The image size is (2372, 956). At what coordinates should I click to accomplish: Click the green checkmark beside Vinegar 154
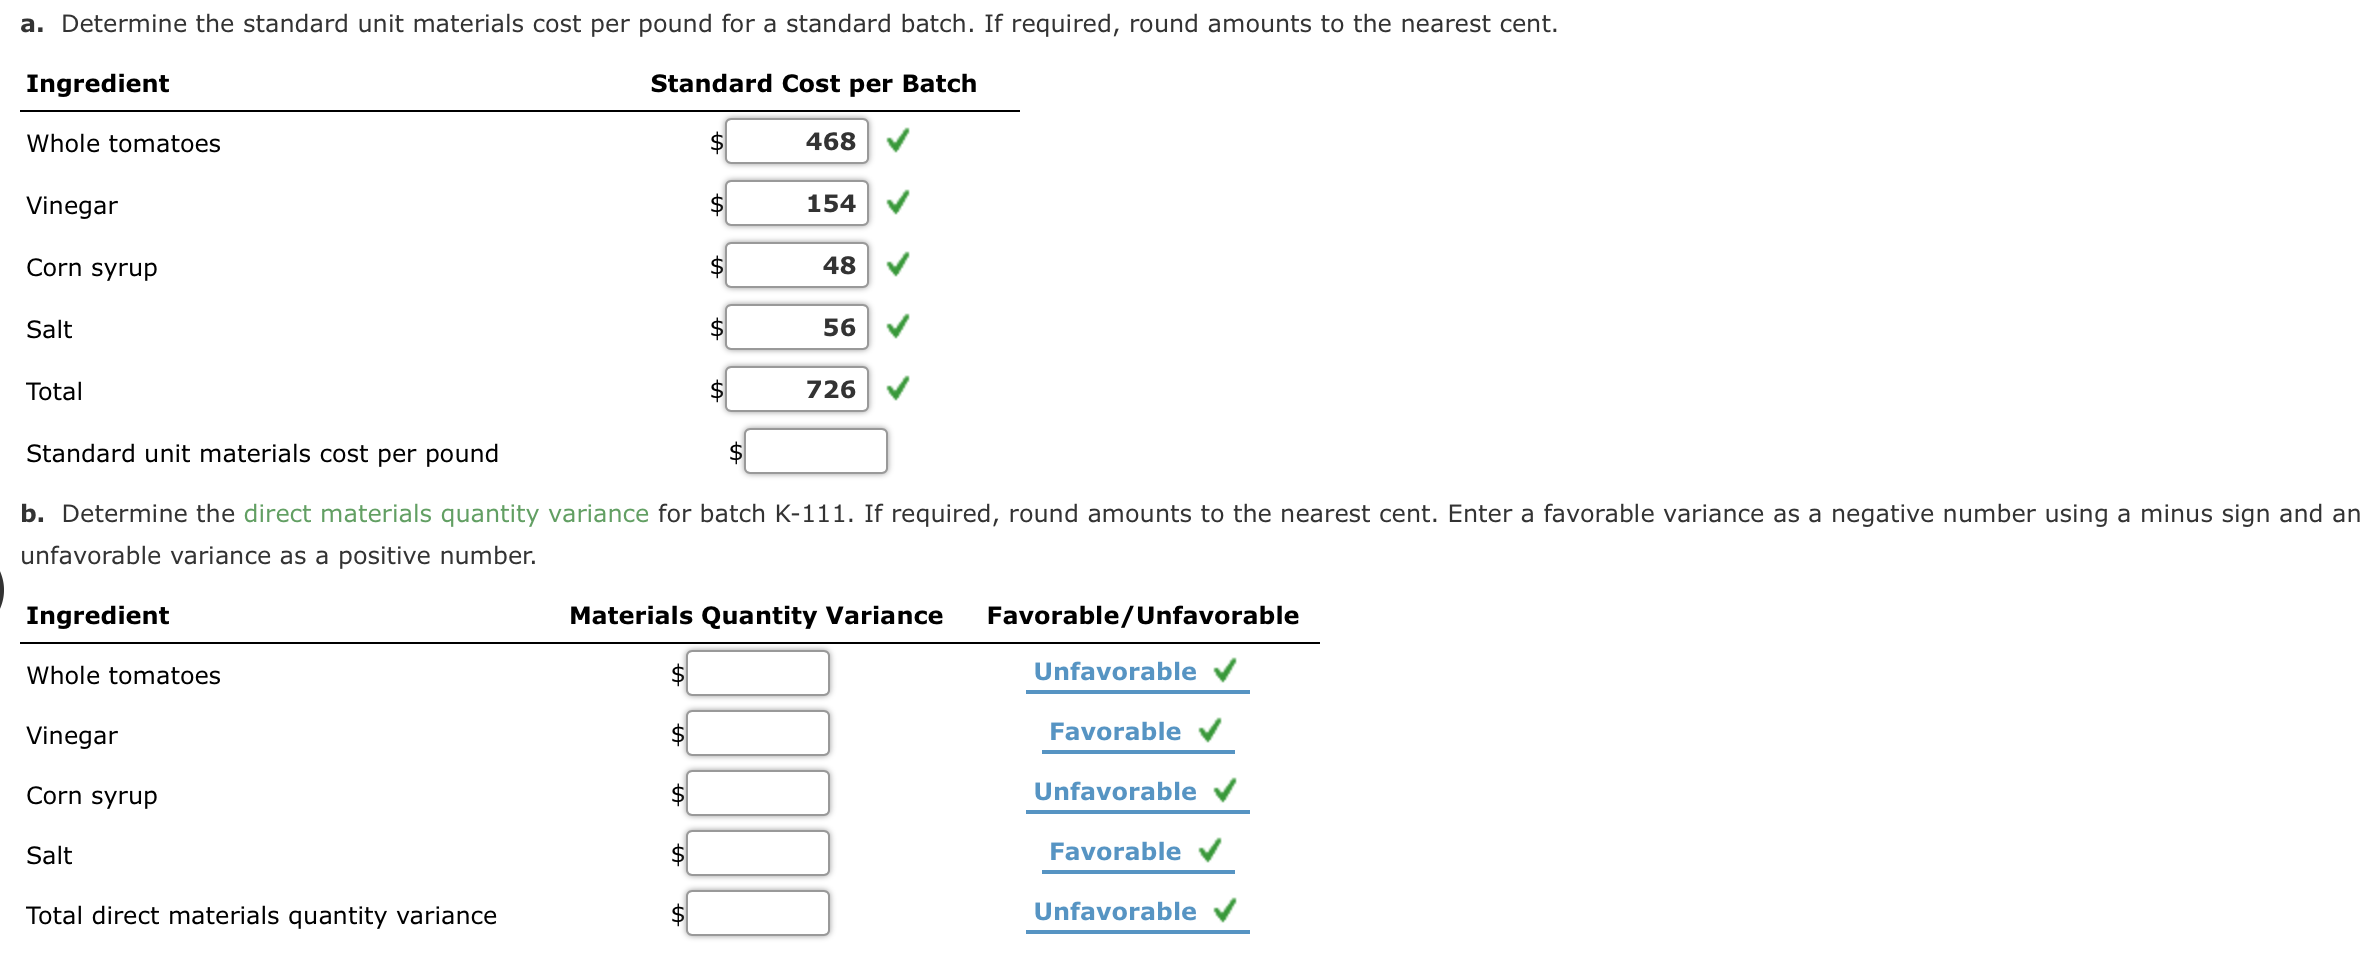point(898,202)
